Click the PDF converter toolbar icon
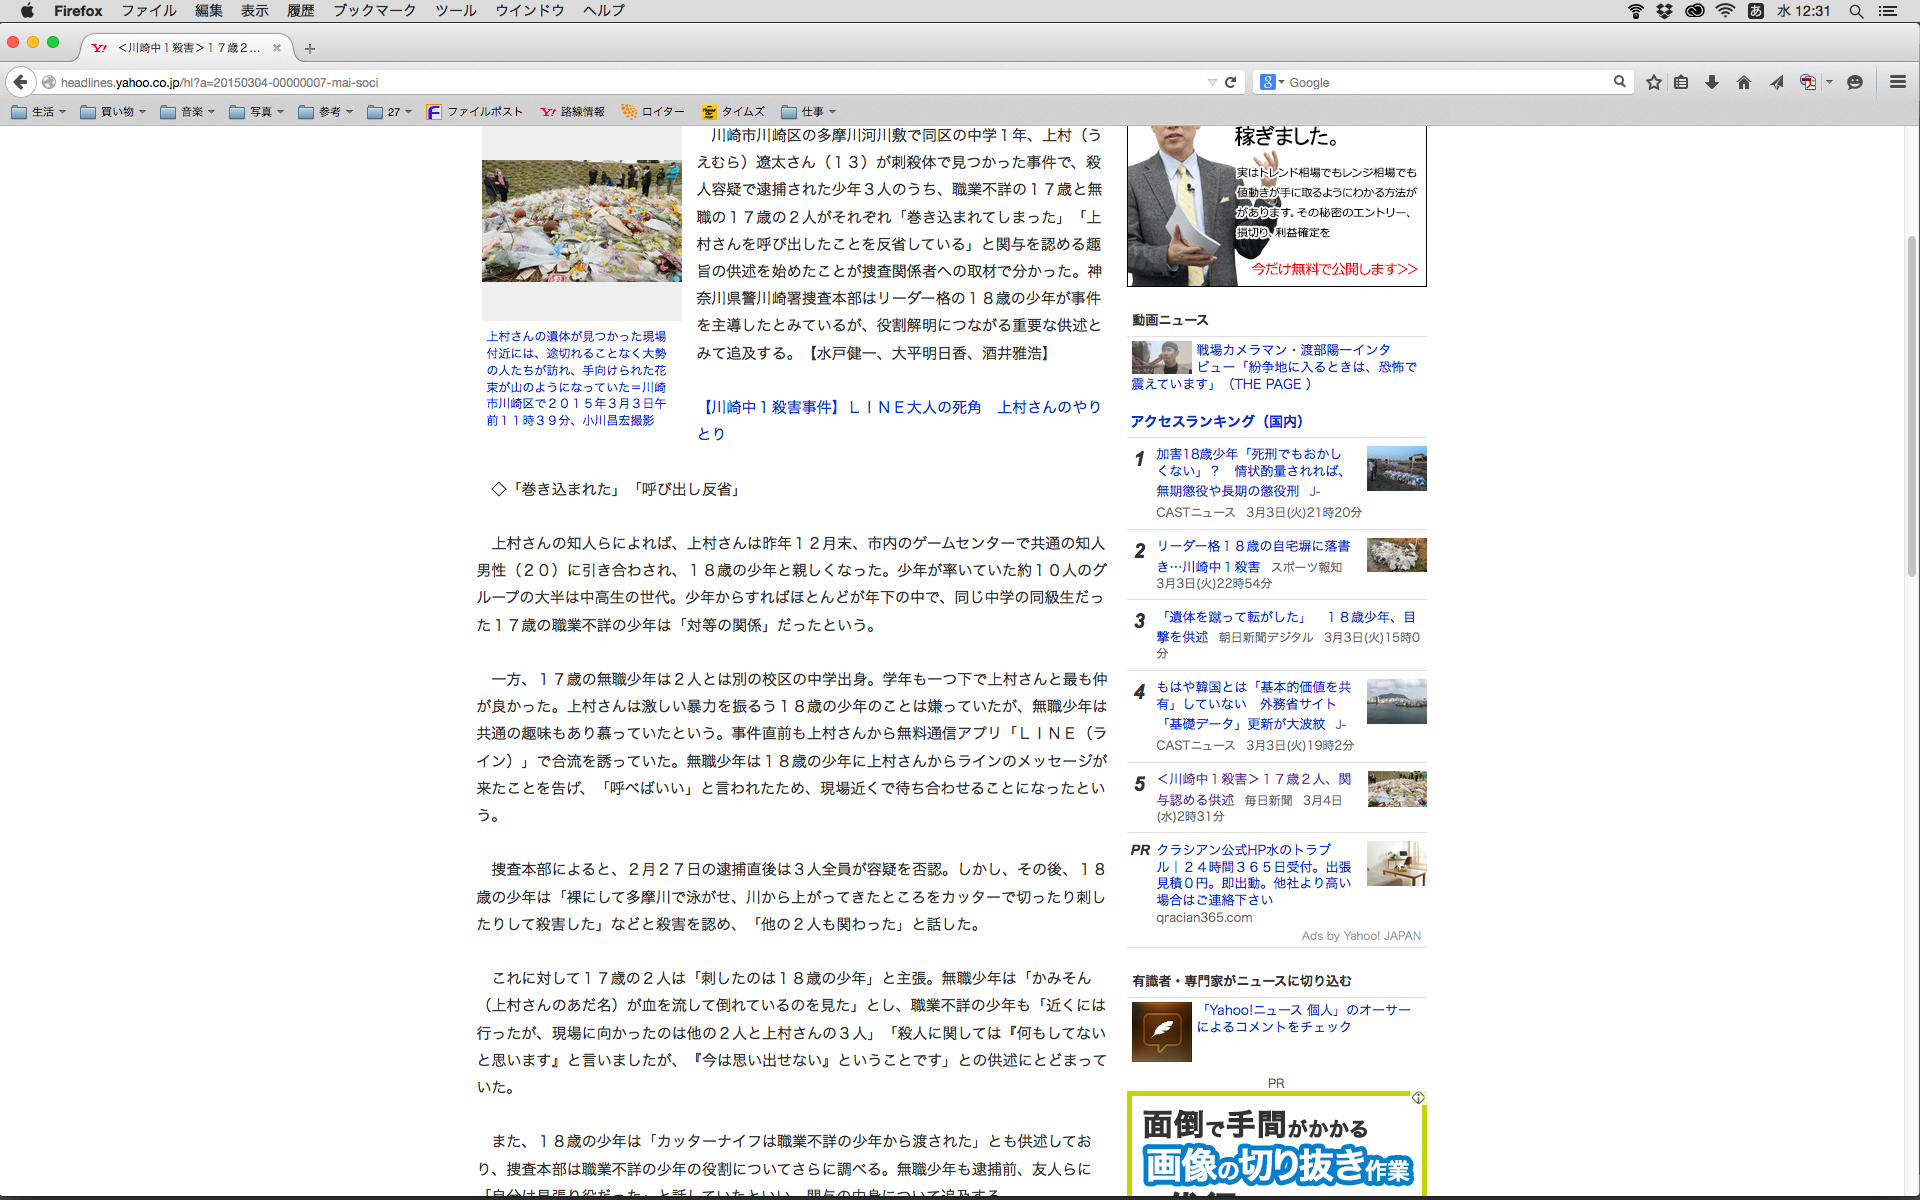1920x1200 pixels. coord(1807,83)
